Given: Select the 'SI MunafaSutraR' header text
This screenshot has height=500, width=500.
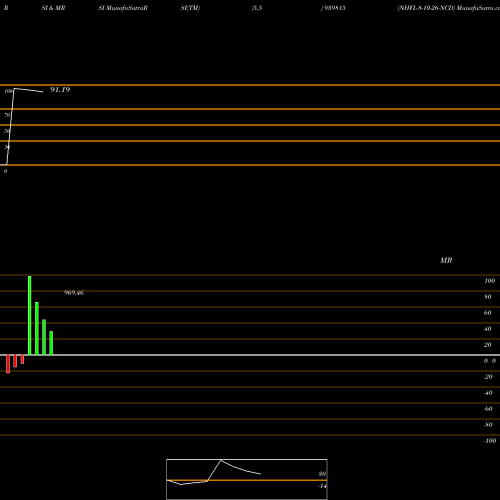Looking at the screenshot, I should (123, 8).
